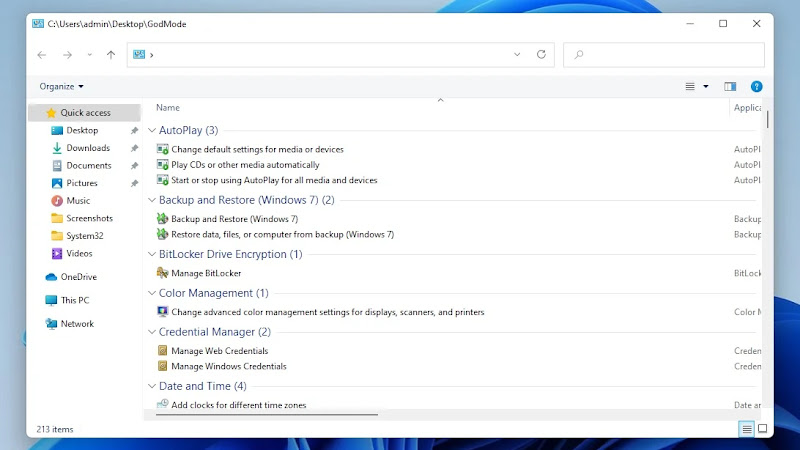Open the Screenshots folder
Screen dimensions: 800x450
pyautogui.click(x=89, y=218)
